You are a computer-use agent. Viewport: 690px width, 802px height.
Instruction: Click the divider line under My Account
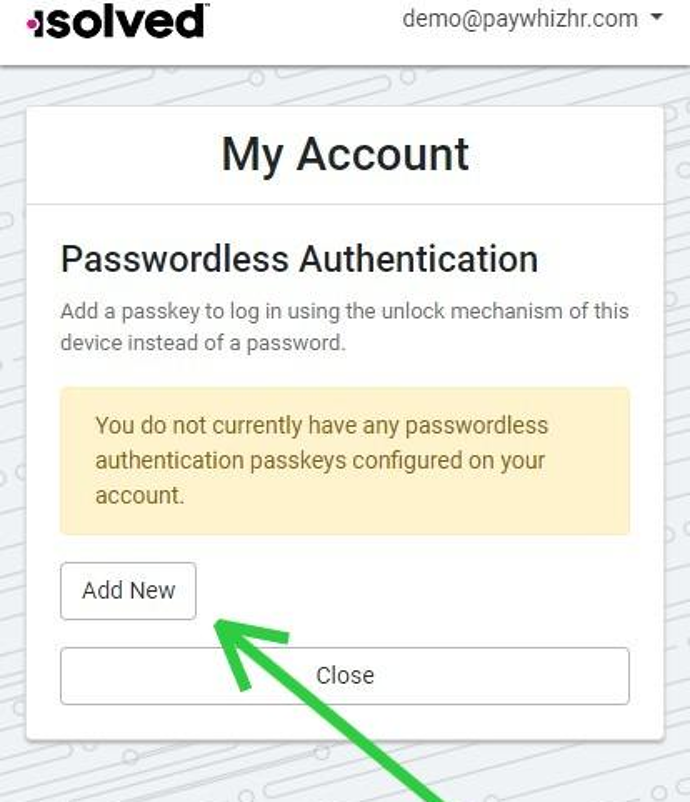345,204
